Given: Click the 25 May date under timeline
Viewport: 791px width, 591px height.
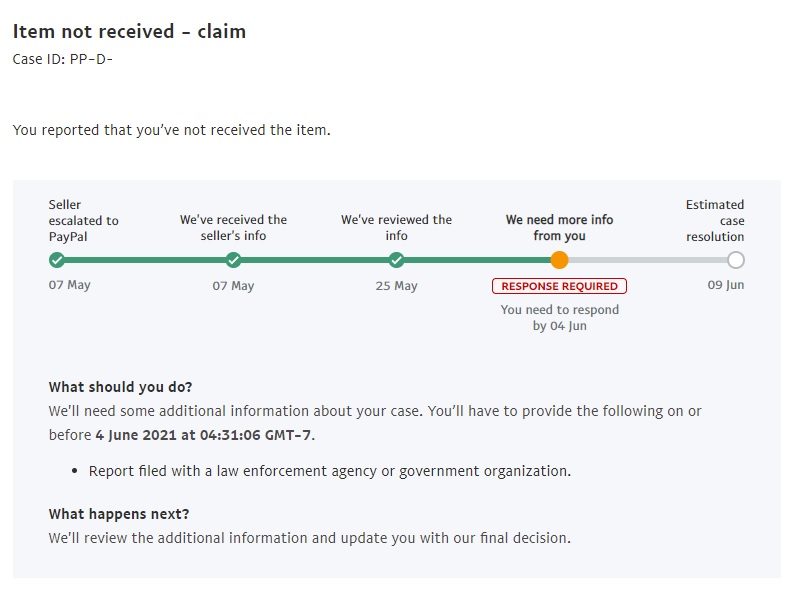Looking at the screenshot, I should [x=396, y=286].
